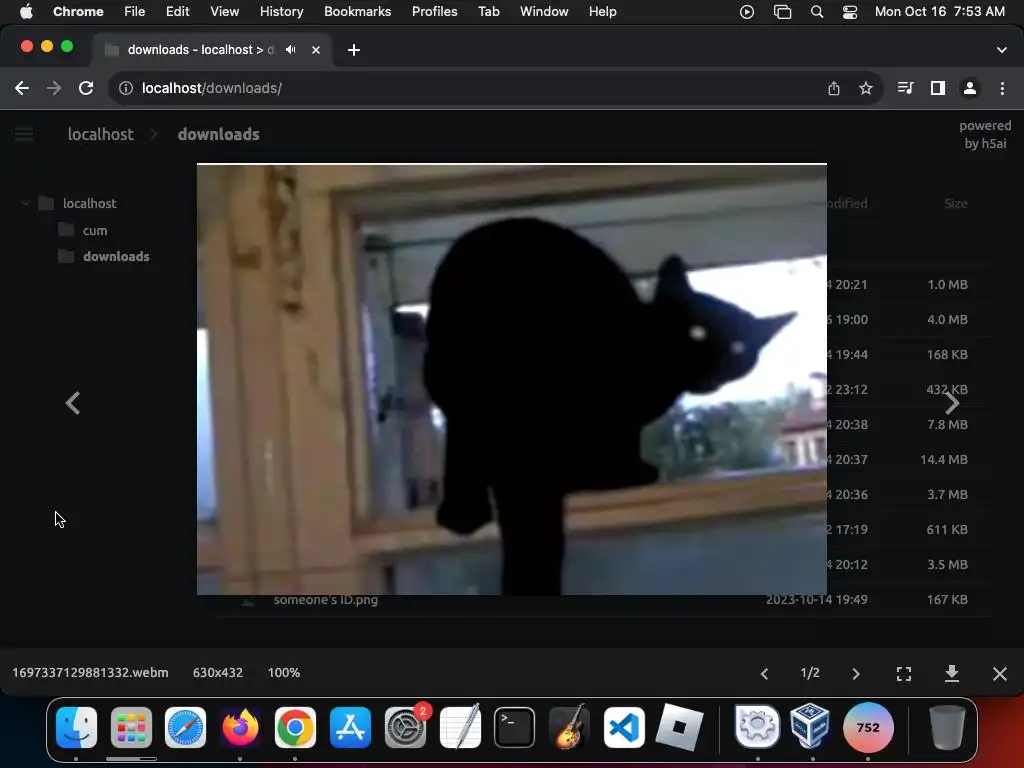Select localhost folder in tree

point(89,203)
